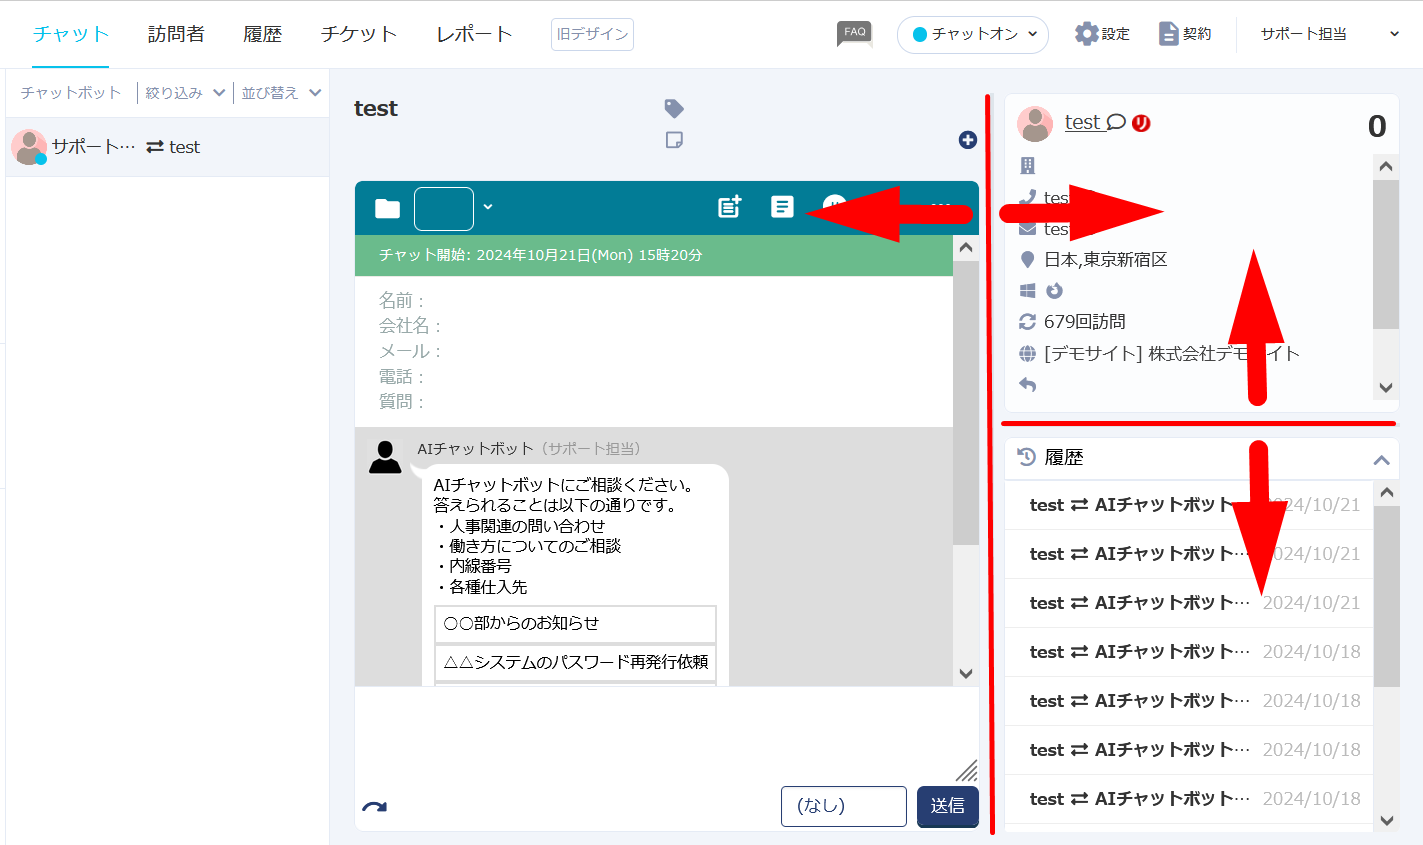Viewport: 1423px width, 845px height.
Task: Open the FAQ speech bubble icon
Action: pos(854,34)
